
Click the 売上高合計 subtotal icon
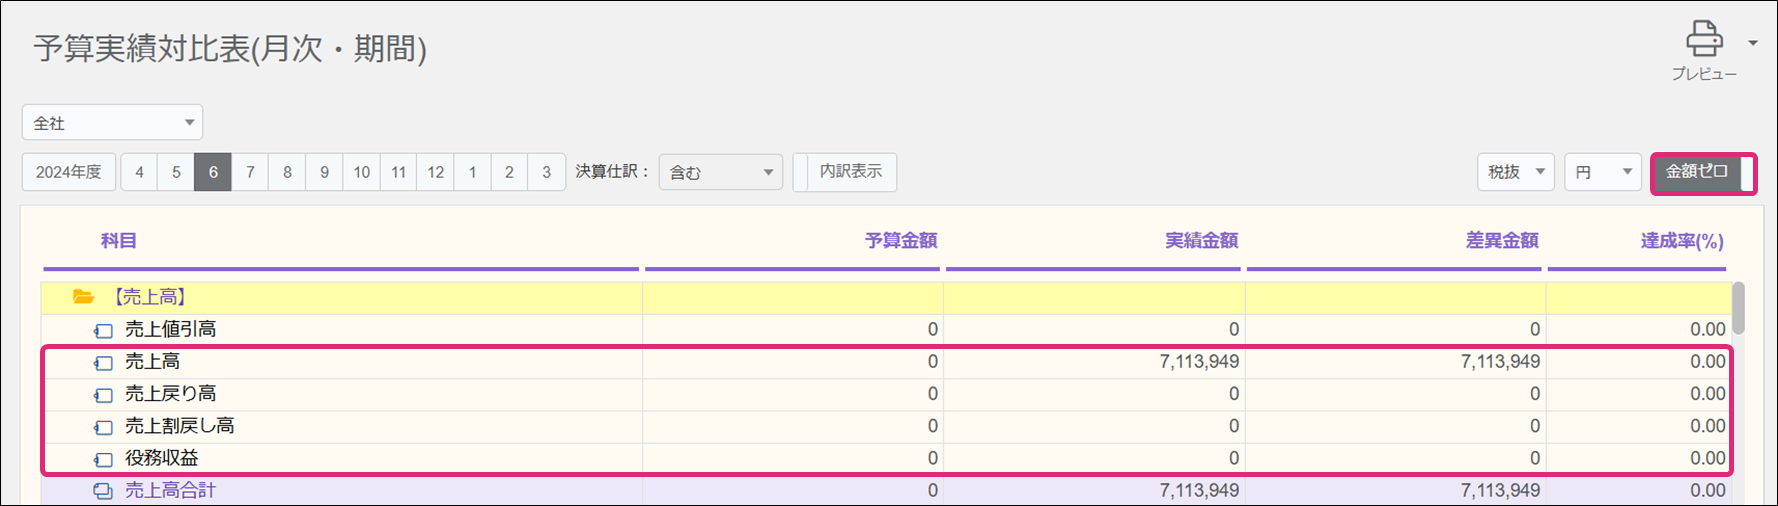tap(103, 491)
